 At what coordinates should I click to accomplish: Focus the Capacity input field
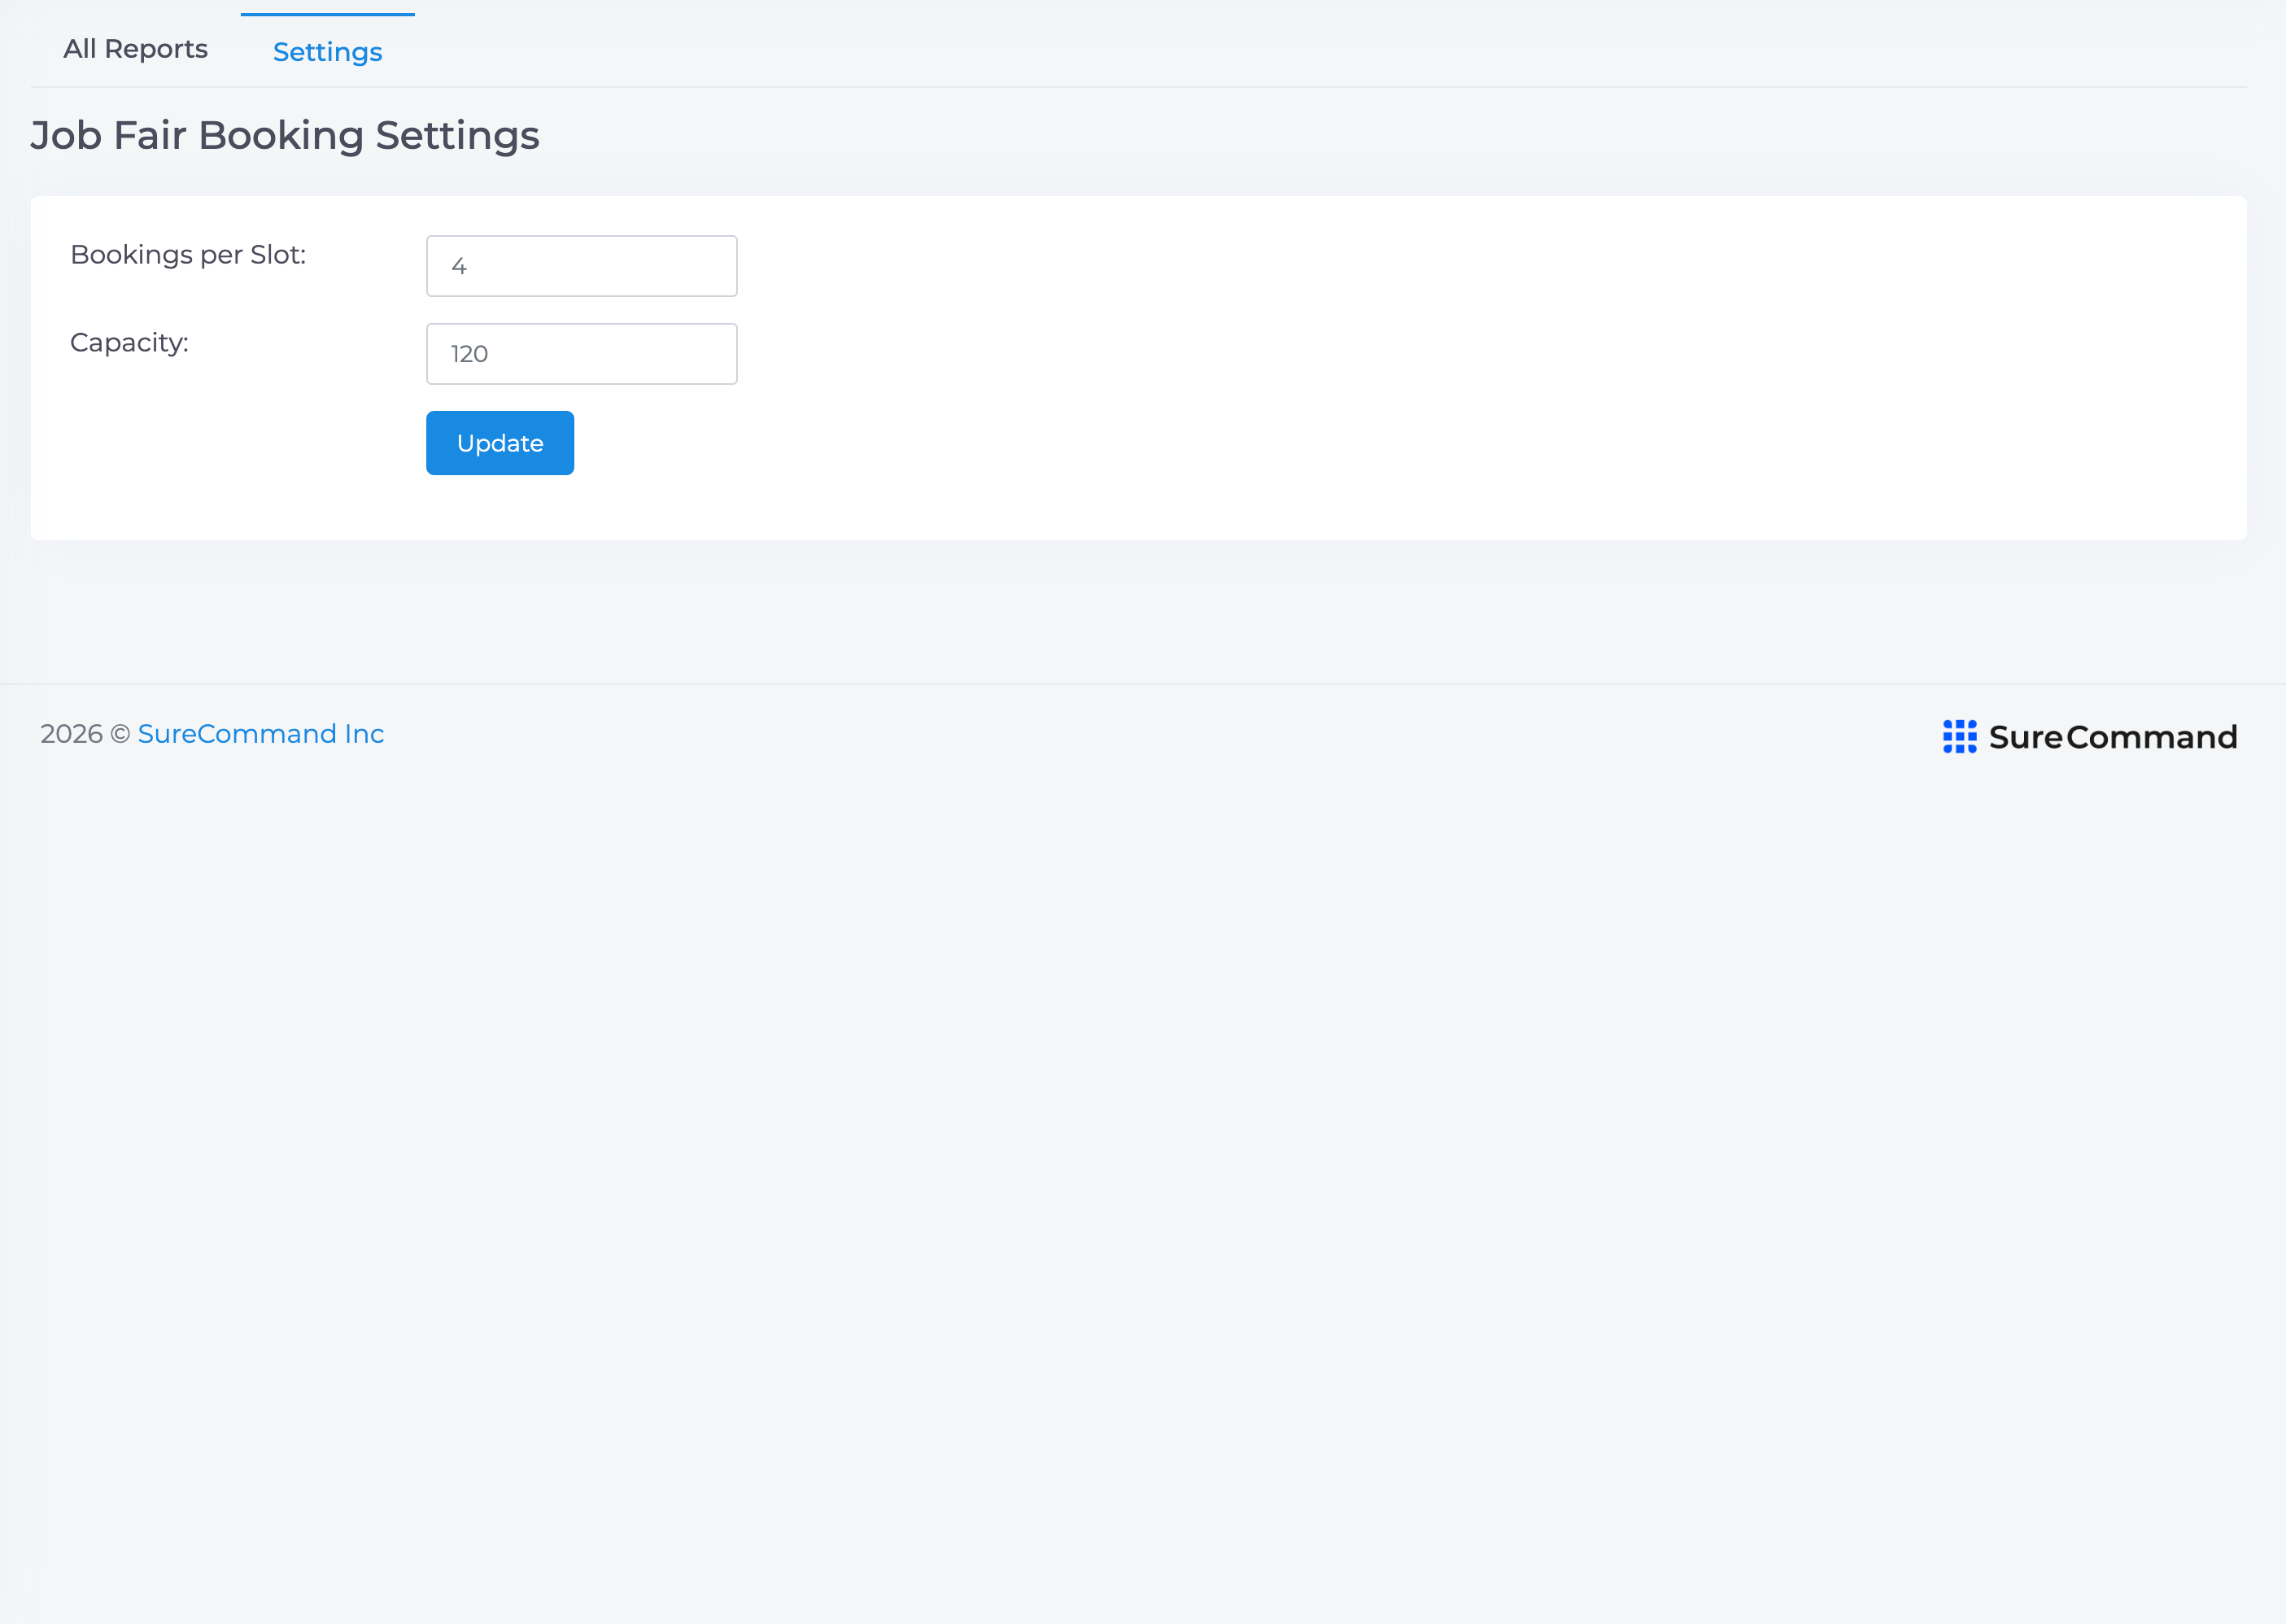point(581,354)
